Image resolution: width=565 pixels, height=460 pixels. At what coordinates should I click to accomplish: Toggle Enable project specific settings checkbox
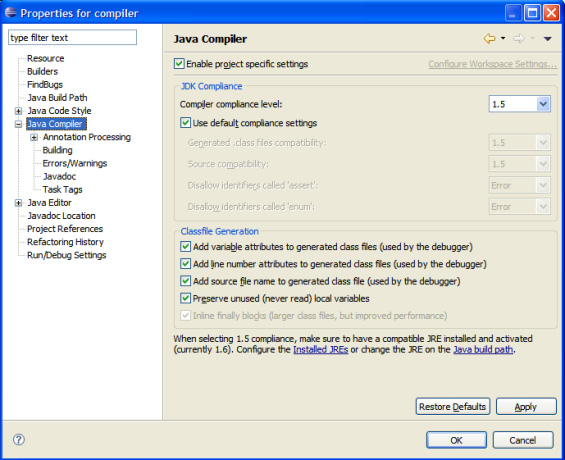pos(179,64)
